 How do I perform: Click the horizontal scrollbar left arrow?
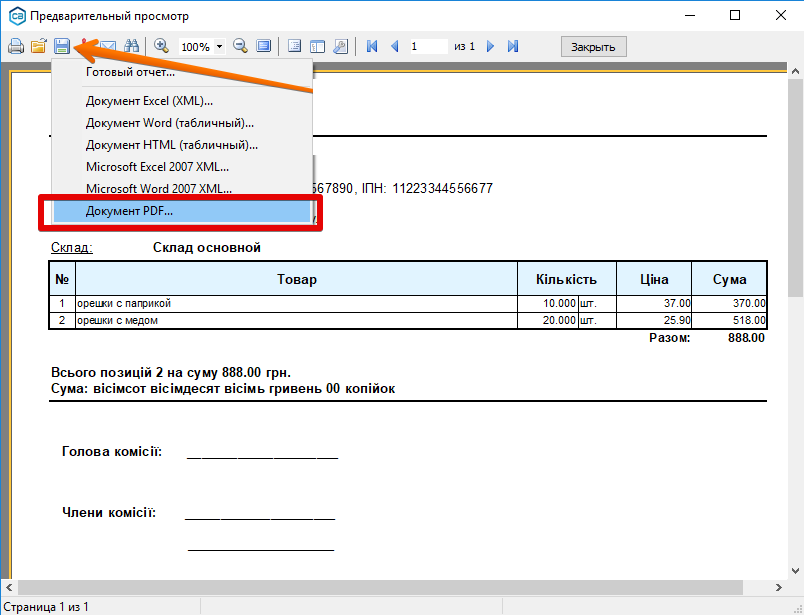click(9, 587)
